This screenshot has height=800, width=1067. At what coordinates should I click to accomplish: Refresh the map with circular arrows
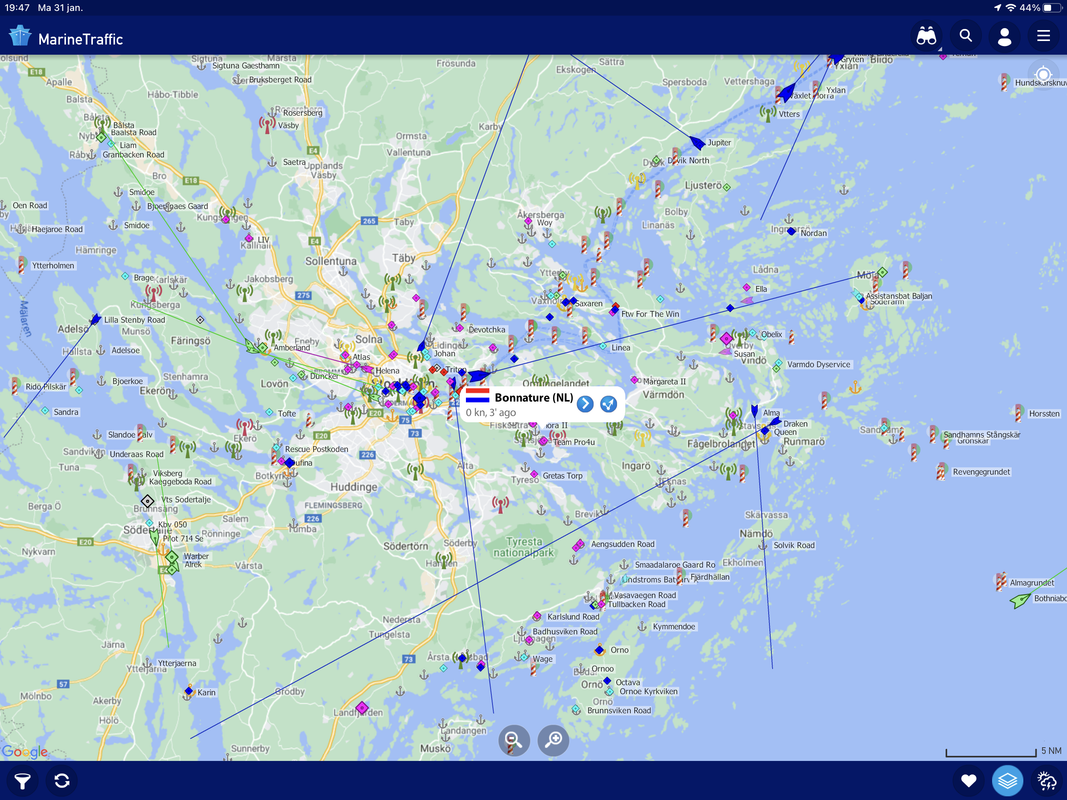coord(62,781)
